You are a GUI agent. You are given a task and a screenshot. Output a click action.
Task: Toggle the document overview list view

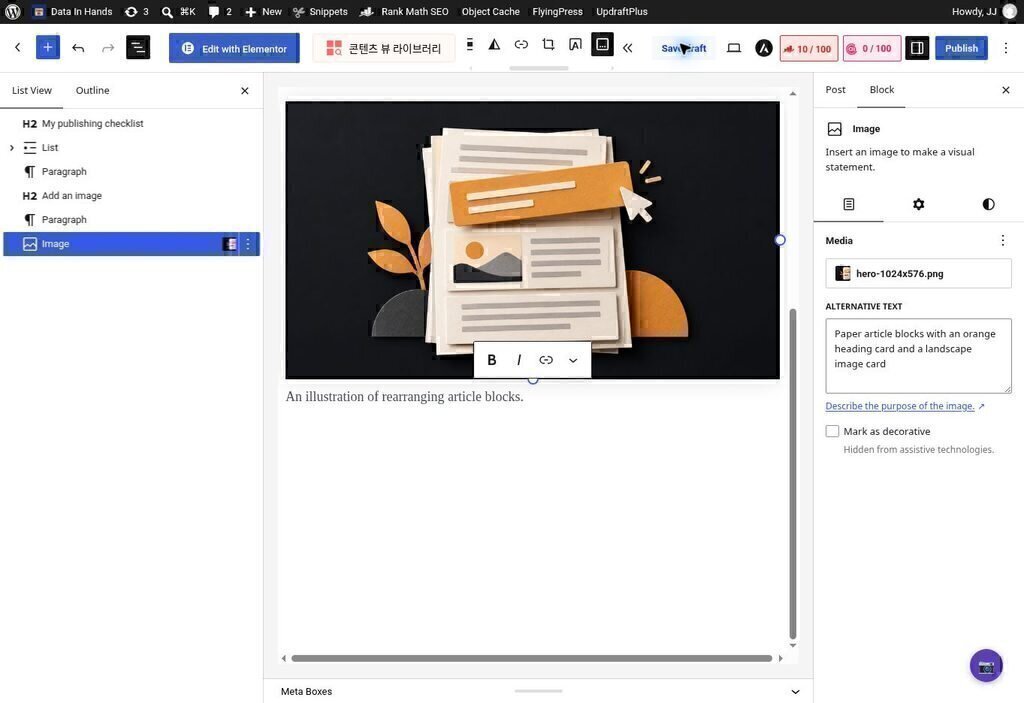pos(138,48)
